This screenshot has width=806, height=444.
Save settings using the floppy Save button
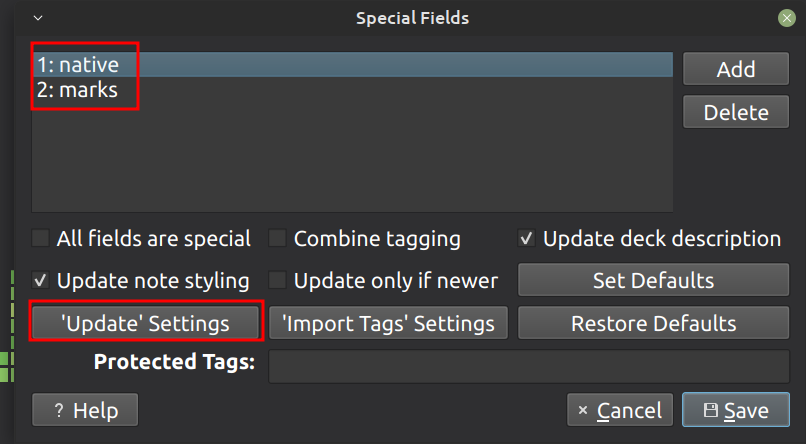pyautogui.click(x=736, y=410)
